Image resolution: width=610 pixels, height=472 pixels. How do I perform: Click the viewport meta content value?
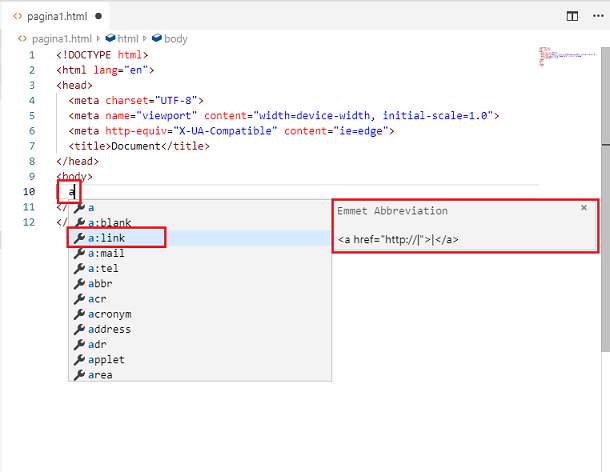373,116
